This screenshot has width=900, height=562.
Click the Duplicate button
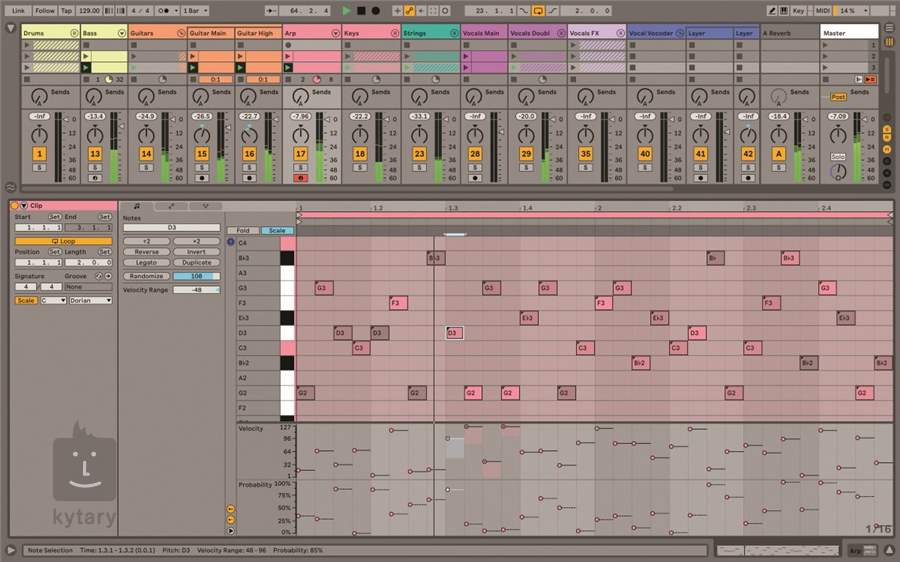click(196, 262)
